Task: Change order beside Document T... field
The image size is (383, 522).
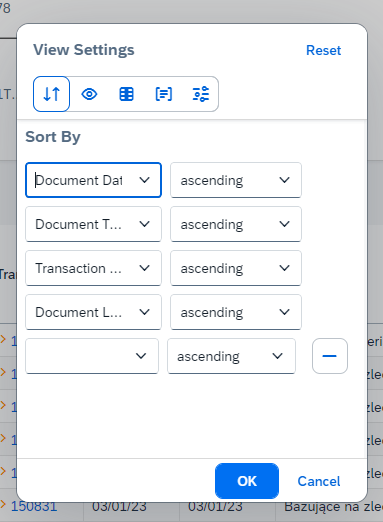Action: pos(236,224)
